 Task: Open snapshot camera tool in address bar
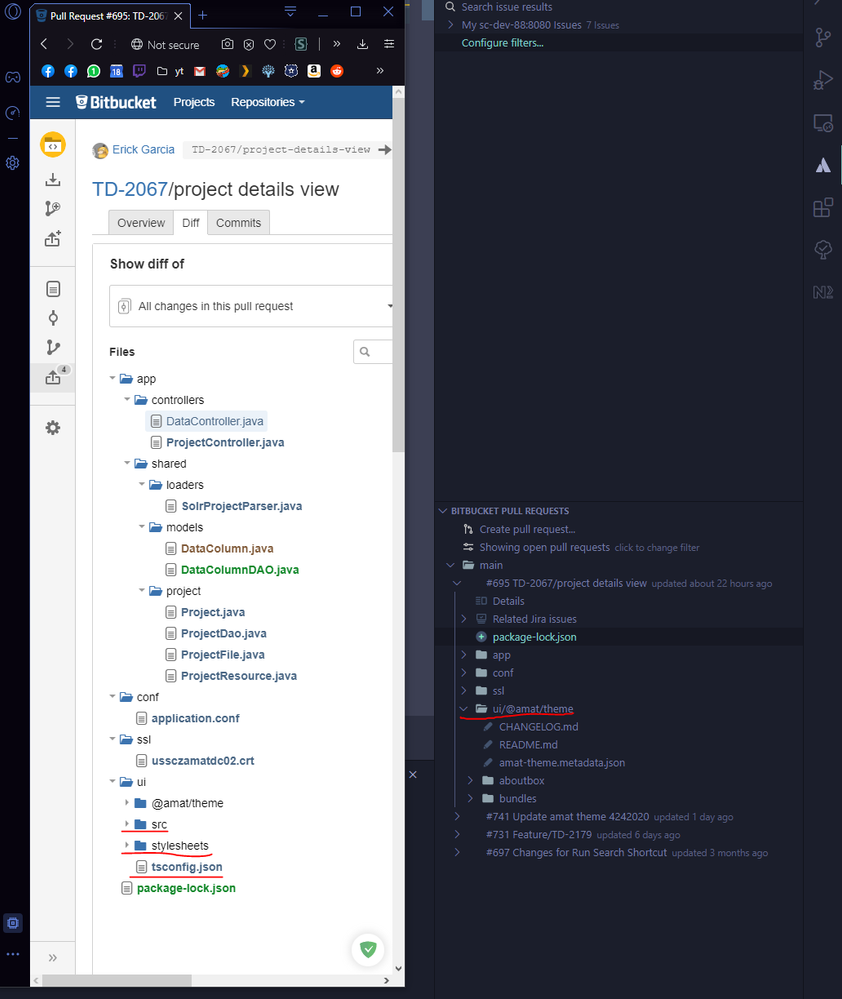(x=227, y=45)
